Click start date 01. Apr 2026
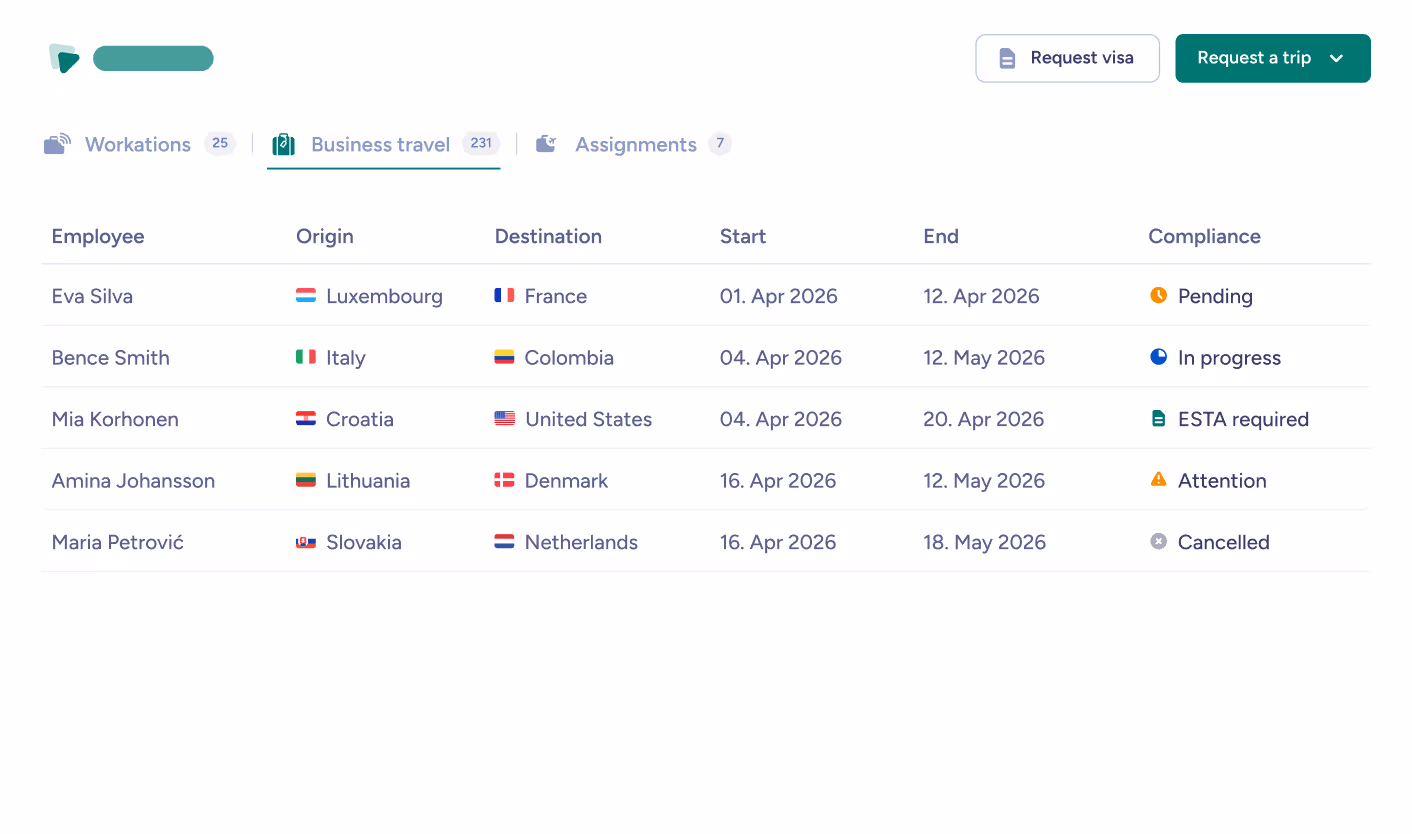 [x=779, y=296]
